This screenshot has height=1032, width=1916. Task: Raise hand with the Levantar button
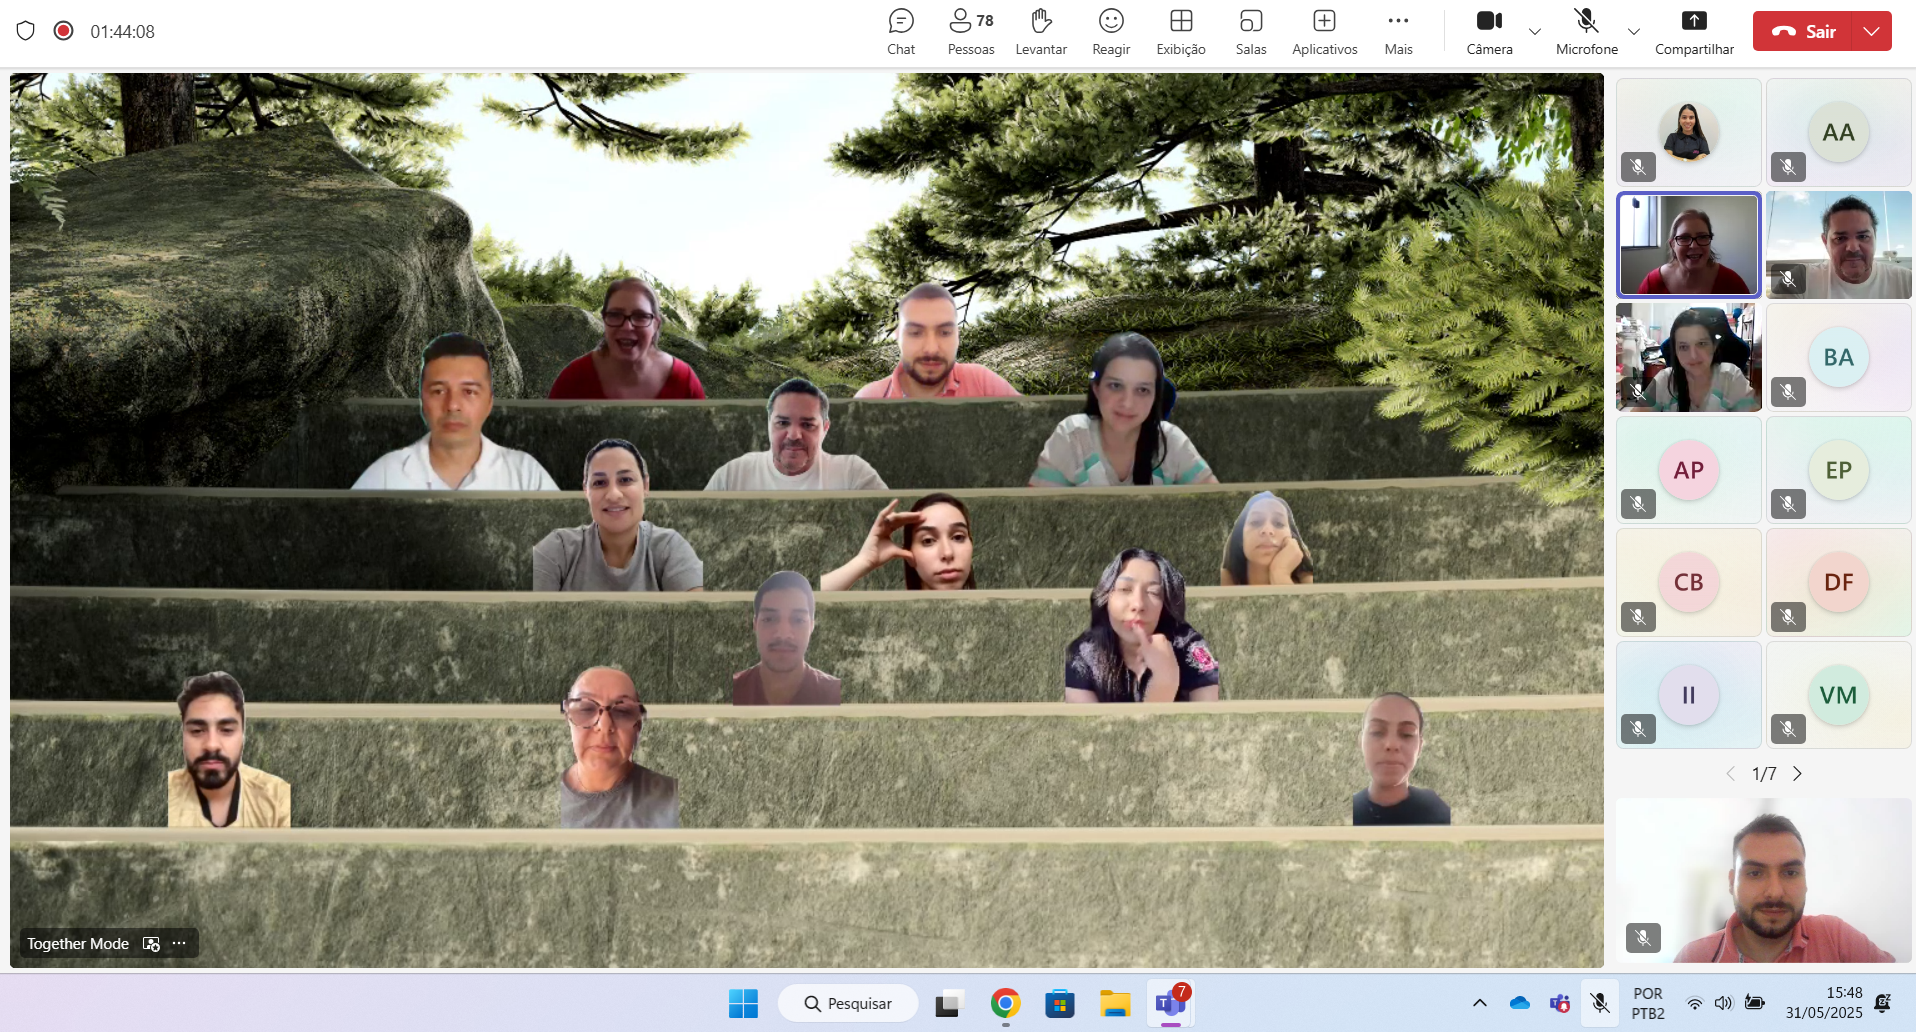(x=1041, y=32)
